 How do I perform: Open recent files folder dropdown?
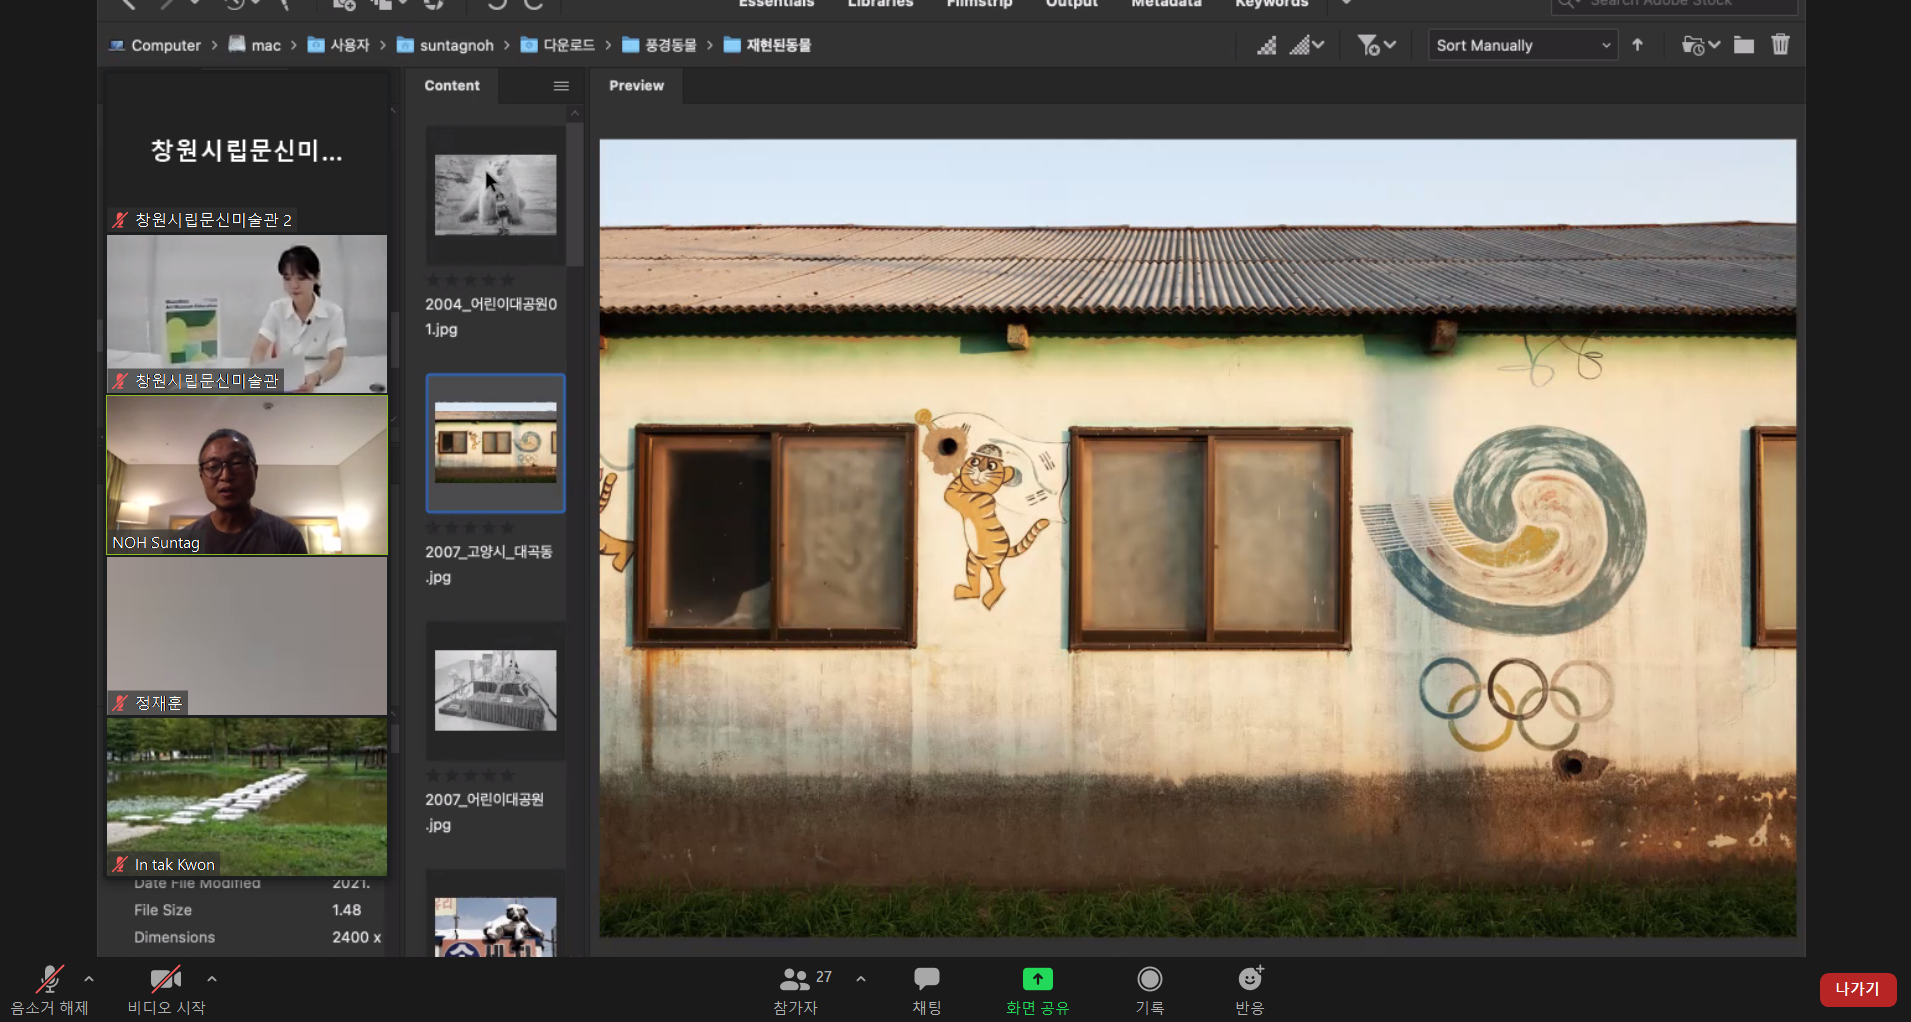pyautogui.click(x=1701, y=45)
